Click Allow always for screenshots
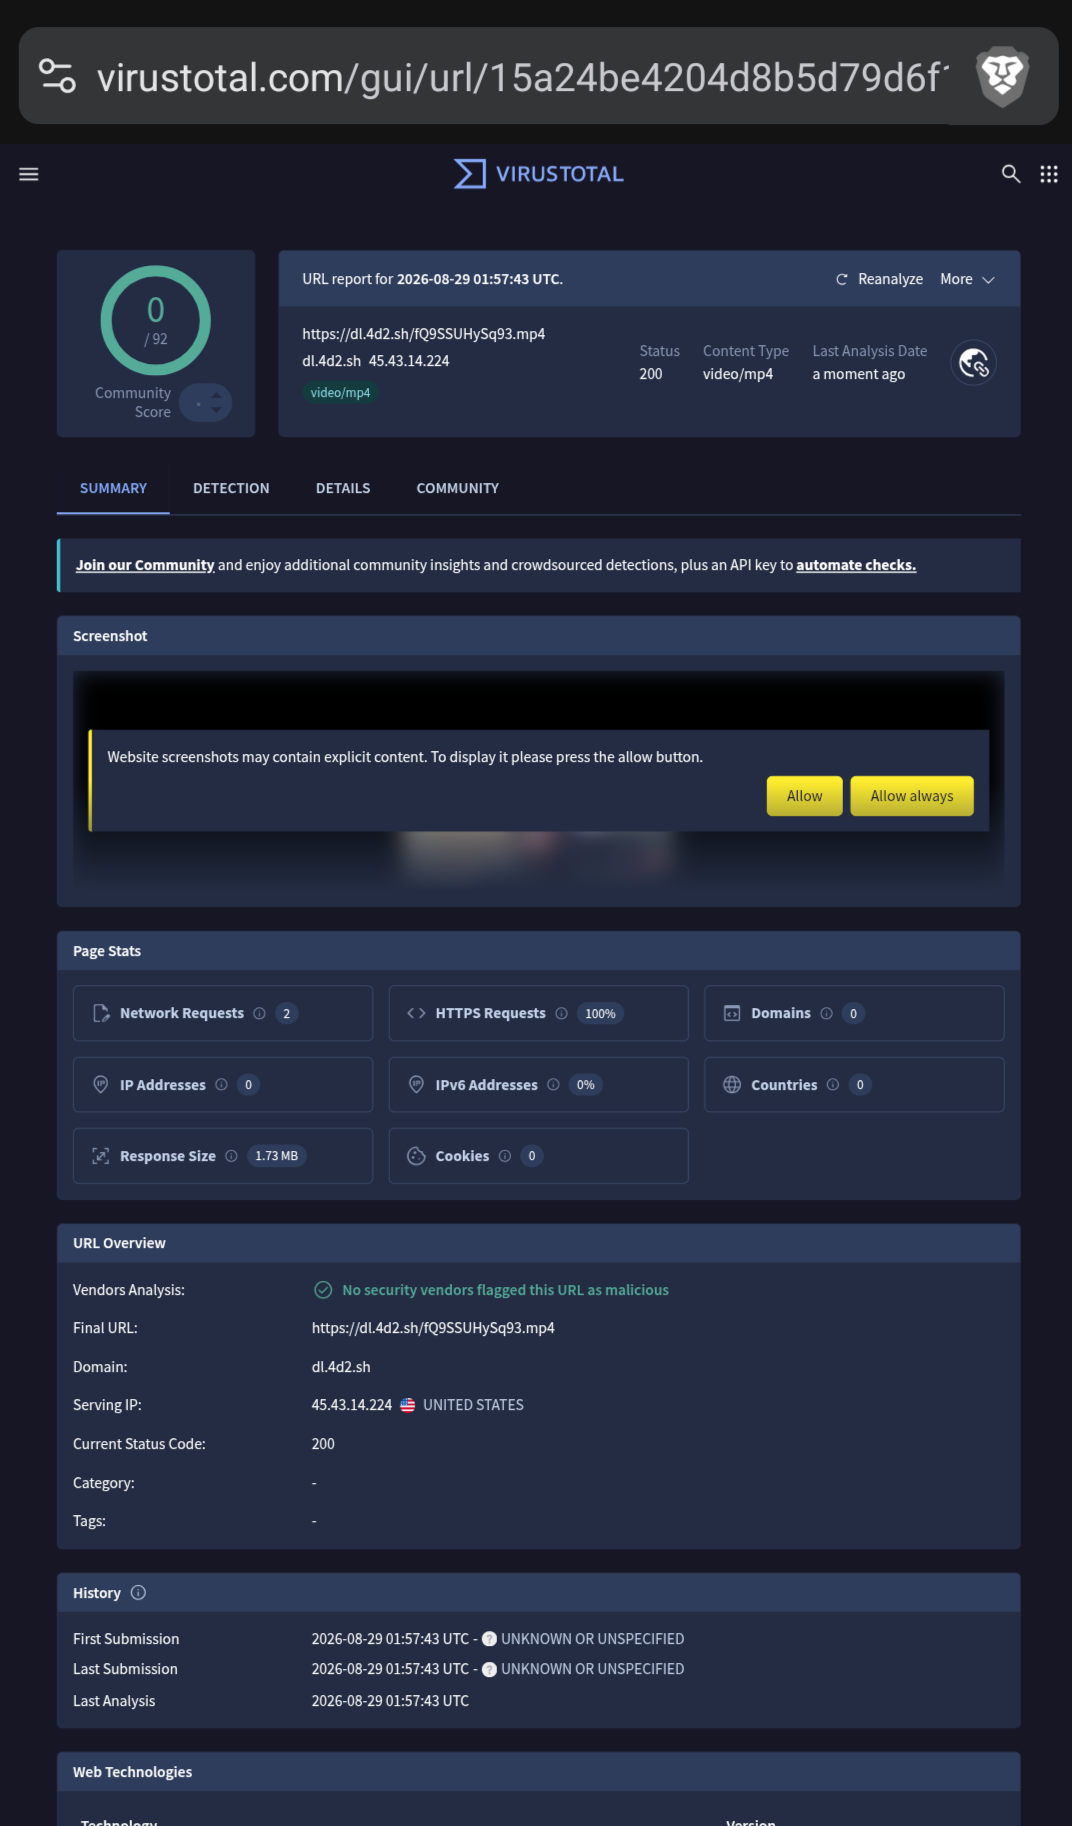The height and width of the screenshot is (1826, 1072). click(912, 796)
